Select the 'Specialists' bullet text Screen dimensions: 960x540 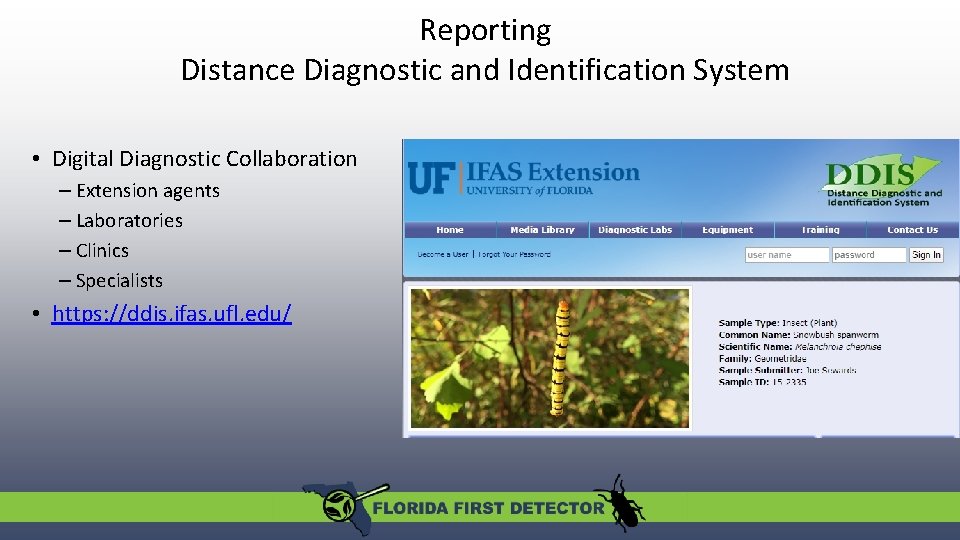coord(119,280)
